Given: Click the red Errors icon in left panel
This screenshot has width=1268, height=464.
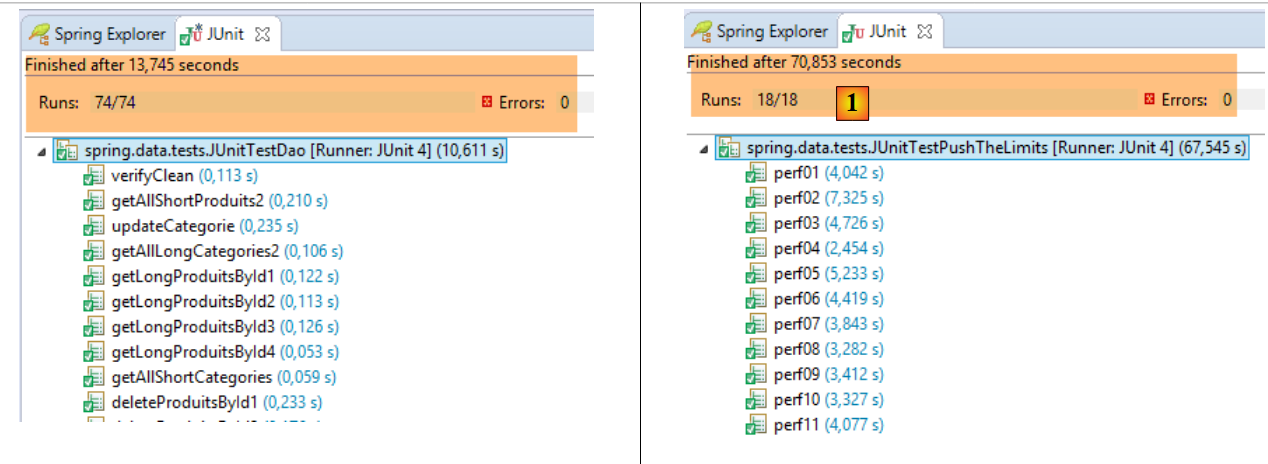Looking at the screenshot, I should (487, 102).
